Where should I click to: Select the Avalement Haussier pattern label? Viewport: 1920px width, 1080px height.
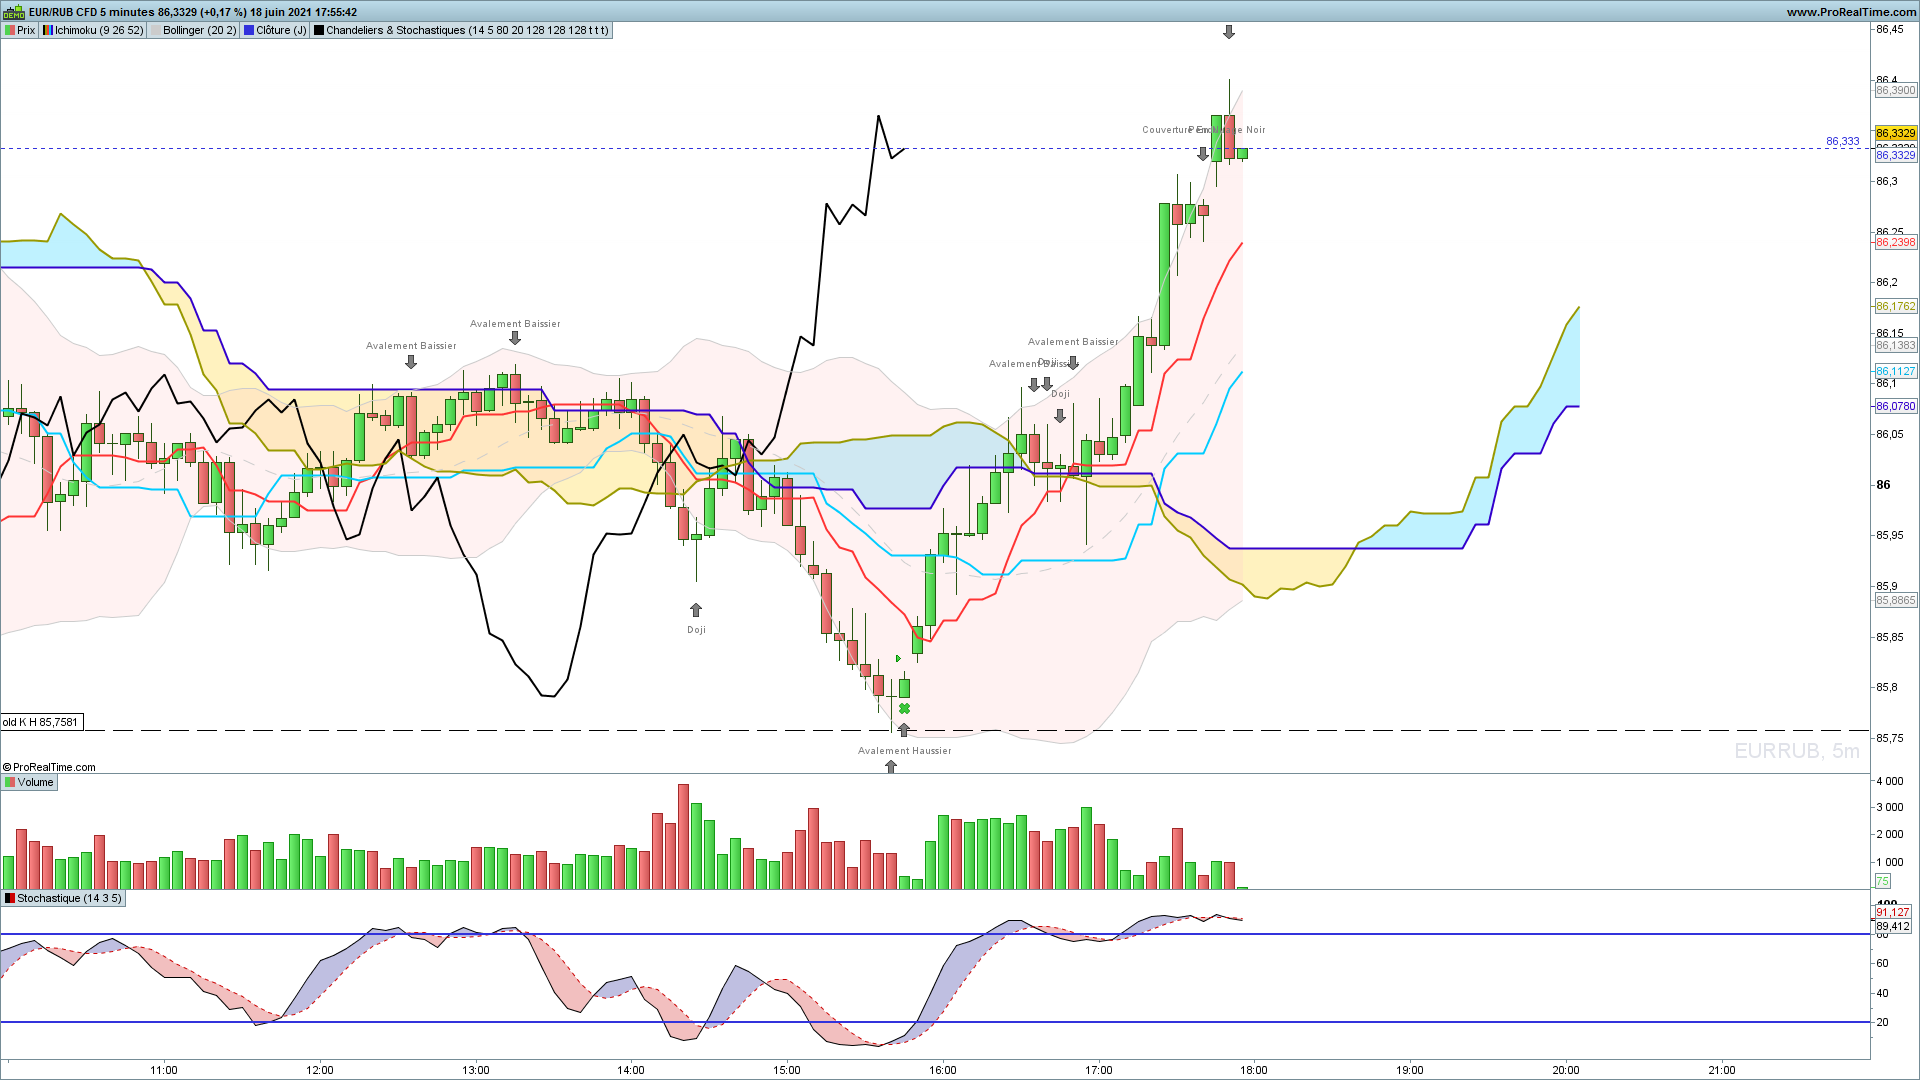pos(905,751)
